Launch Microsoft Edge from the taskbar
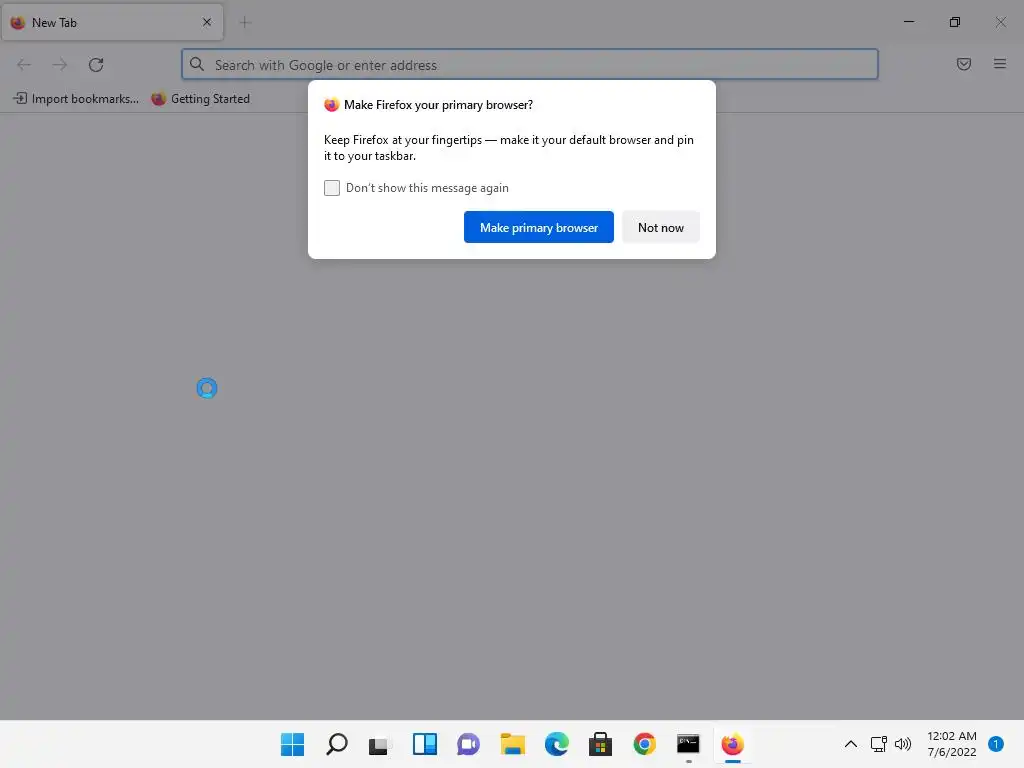This screenshot has height=768, width=1024. tap(556, 744)
